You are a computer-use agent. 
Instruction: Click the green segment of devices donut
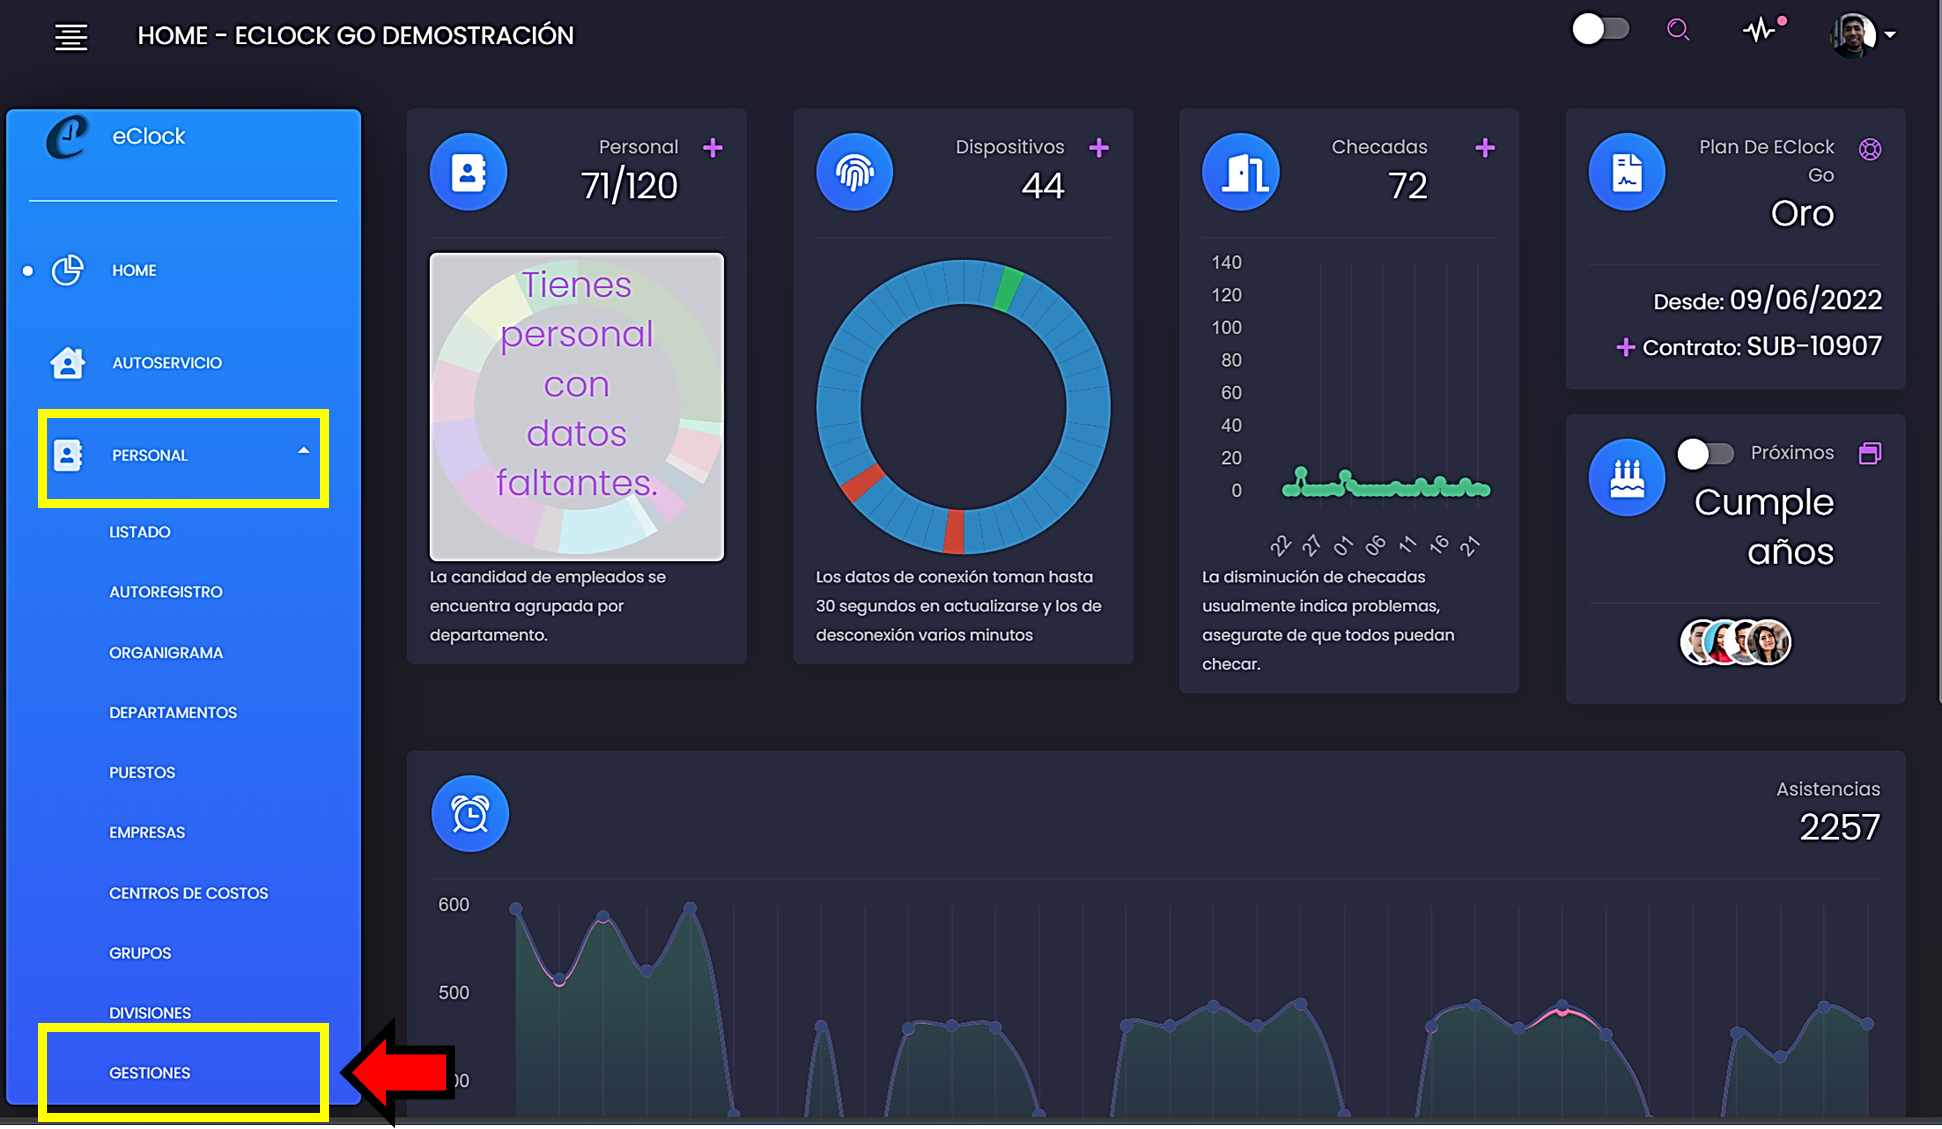point(1009,288)
